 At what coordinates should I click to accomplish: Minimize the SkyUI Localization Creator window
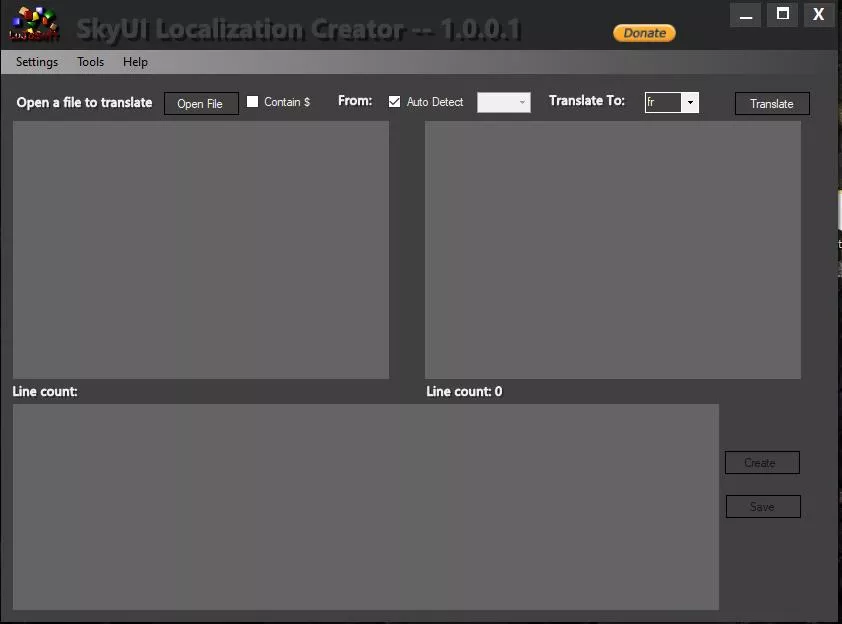pyautogui.click(x=745, y=14)
